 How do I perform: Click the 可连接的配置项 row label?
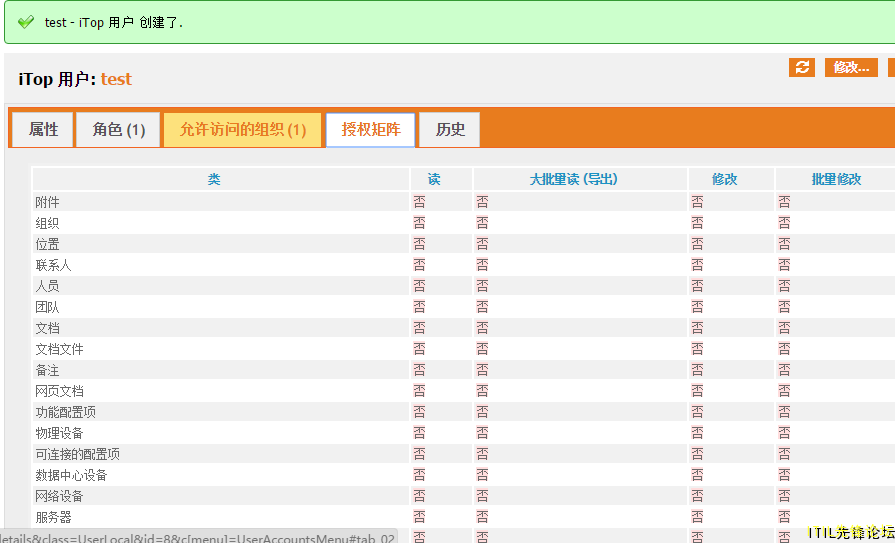point(78,454)
